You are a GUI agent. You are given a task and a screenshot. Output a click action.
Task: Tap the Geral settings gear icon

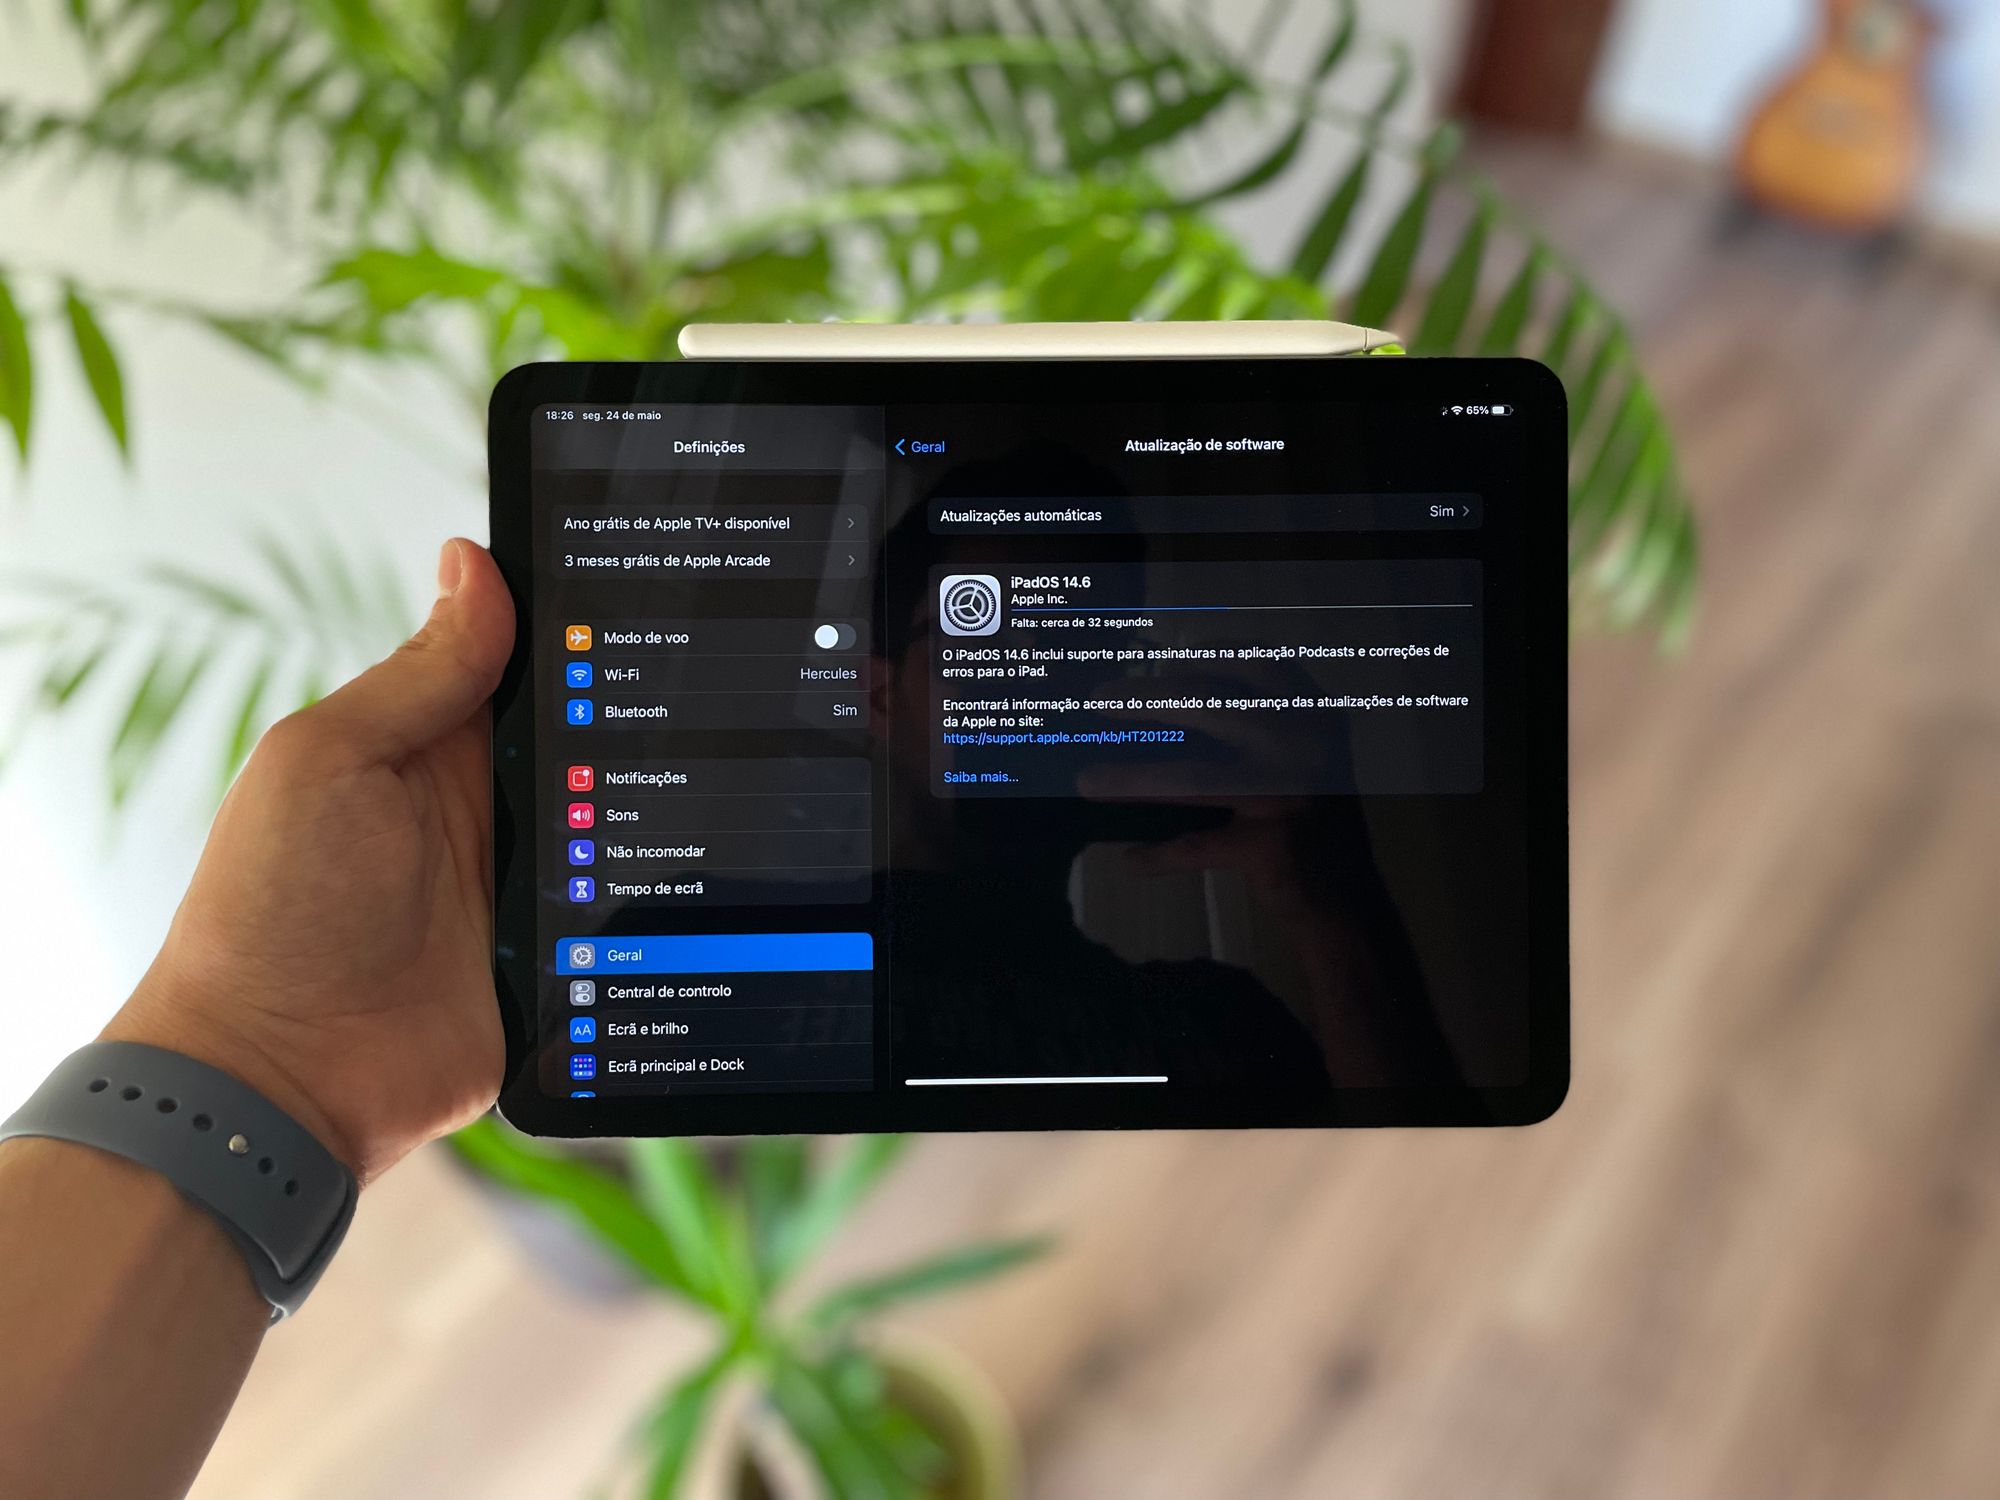tap(586, 953)
